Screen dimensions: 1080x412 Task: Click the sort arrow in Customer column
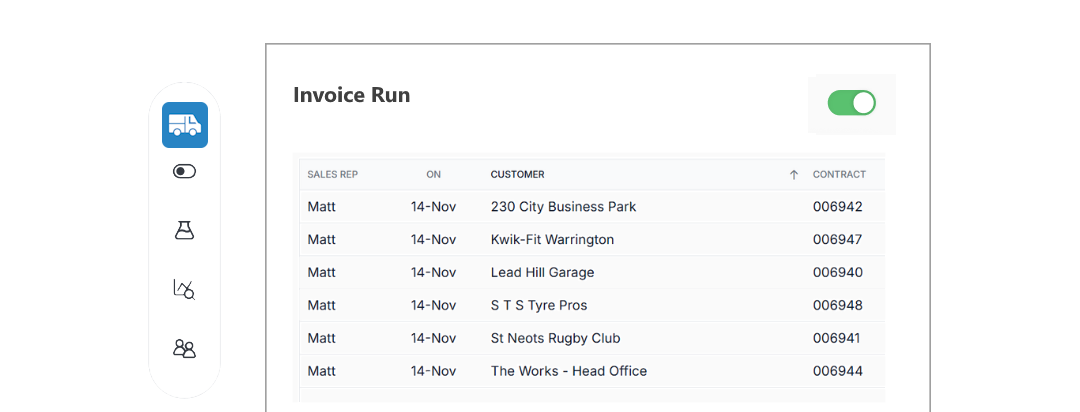pos(794,174)
